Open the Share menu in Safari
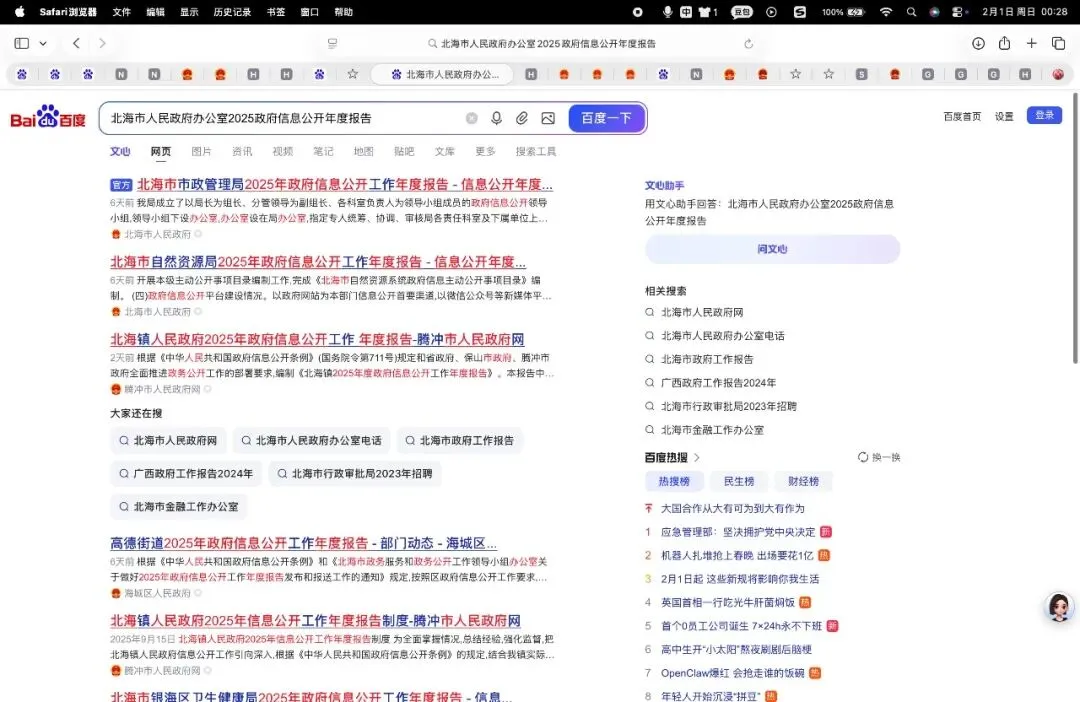Viewport: 1080px width, 702px height. [1004, 43]
